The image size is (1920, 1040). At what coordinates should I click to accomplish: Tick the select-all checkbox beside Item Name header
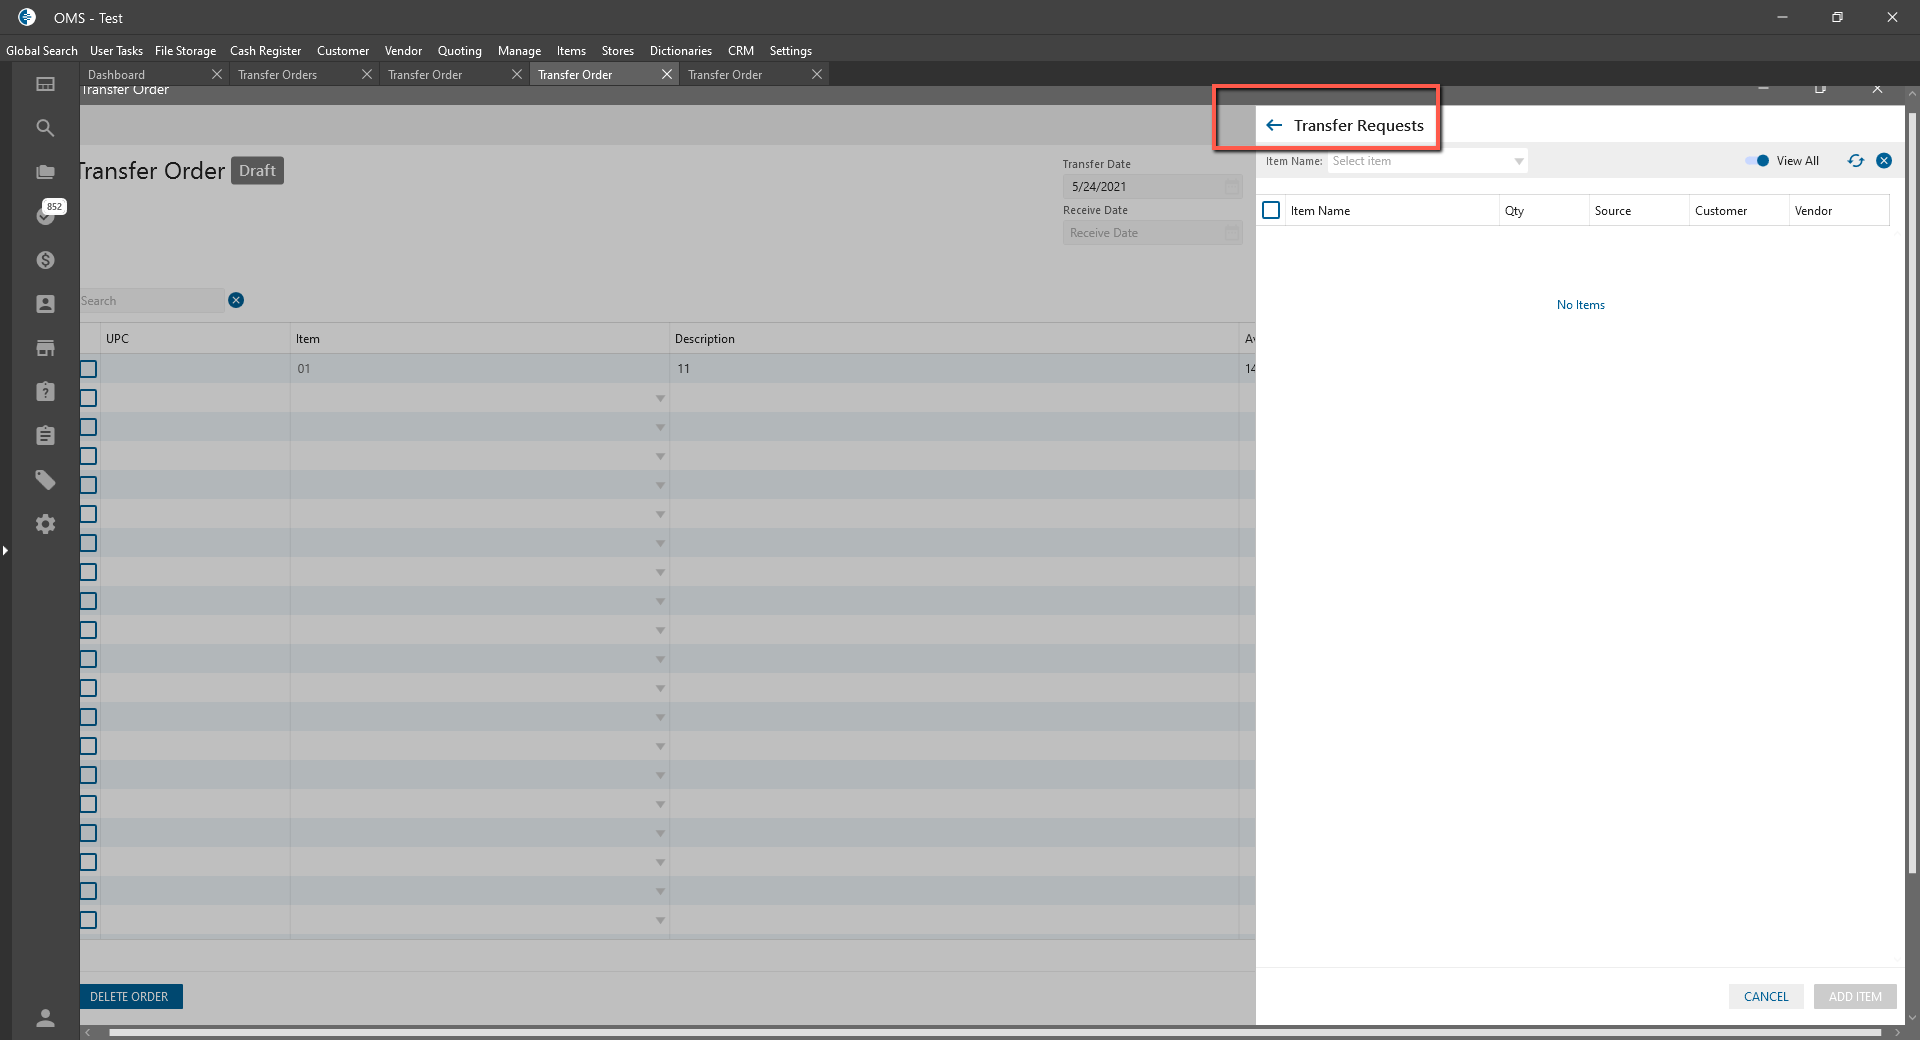(x=1271, y=210)
